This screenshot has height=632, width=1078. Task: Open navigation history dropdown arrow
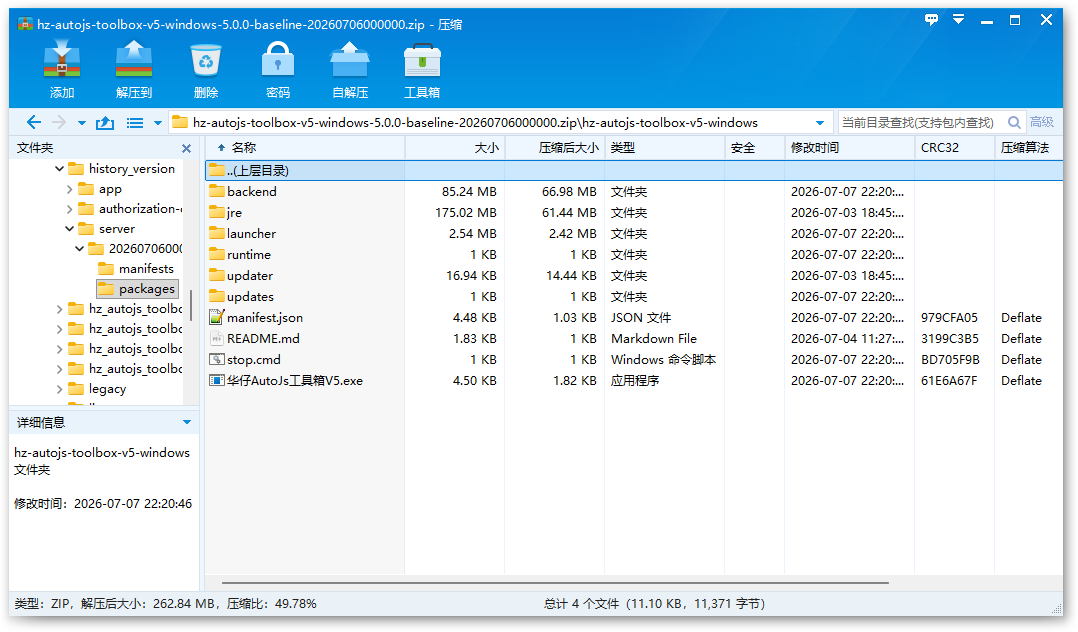tap(82, 123)
